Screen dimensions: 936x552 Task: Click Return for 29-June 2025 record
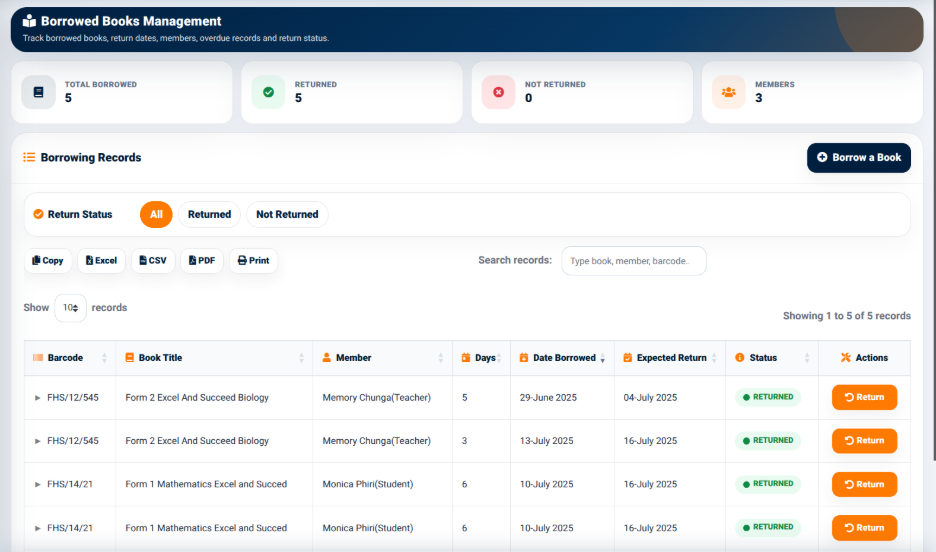click(x=864, y=397)
